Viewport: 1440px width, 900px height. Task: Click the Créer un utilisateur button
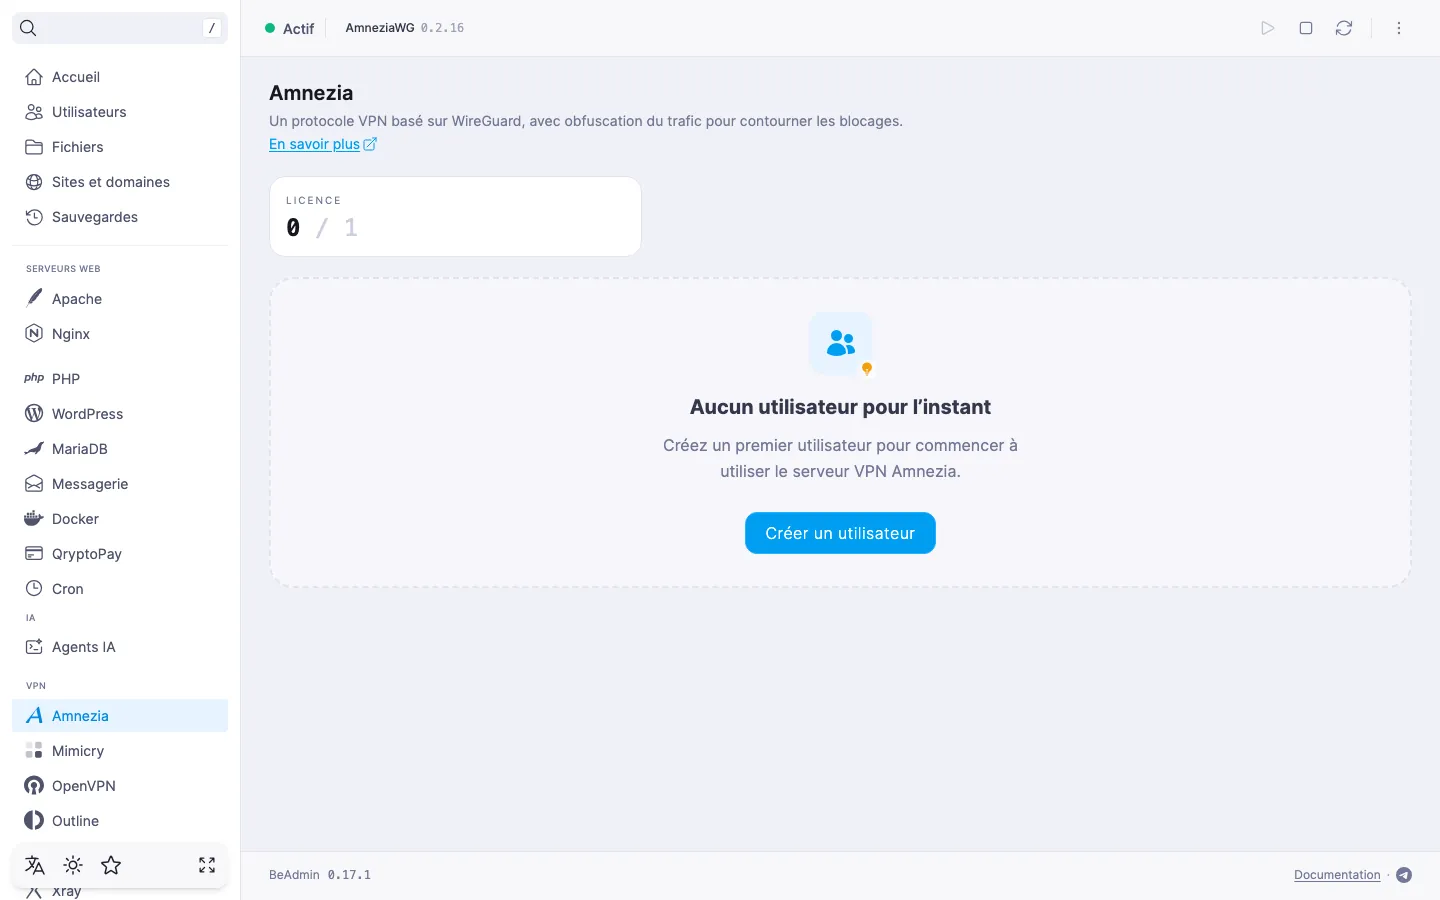point(840,533)
